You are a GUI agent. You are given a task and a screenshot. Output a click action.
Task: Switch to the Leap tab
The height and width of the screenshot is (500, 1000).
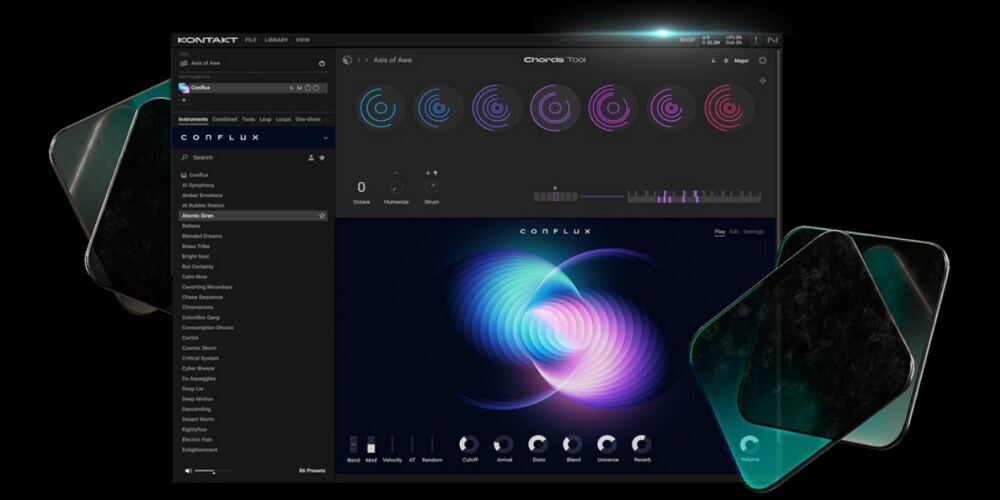tap(265, 119)
